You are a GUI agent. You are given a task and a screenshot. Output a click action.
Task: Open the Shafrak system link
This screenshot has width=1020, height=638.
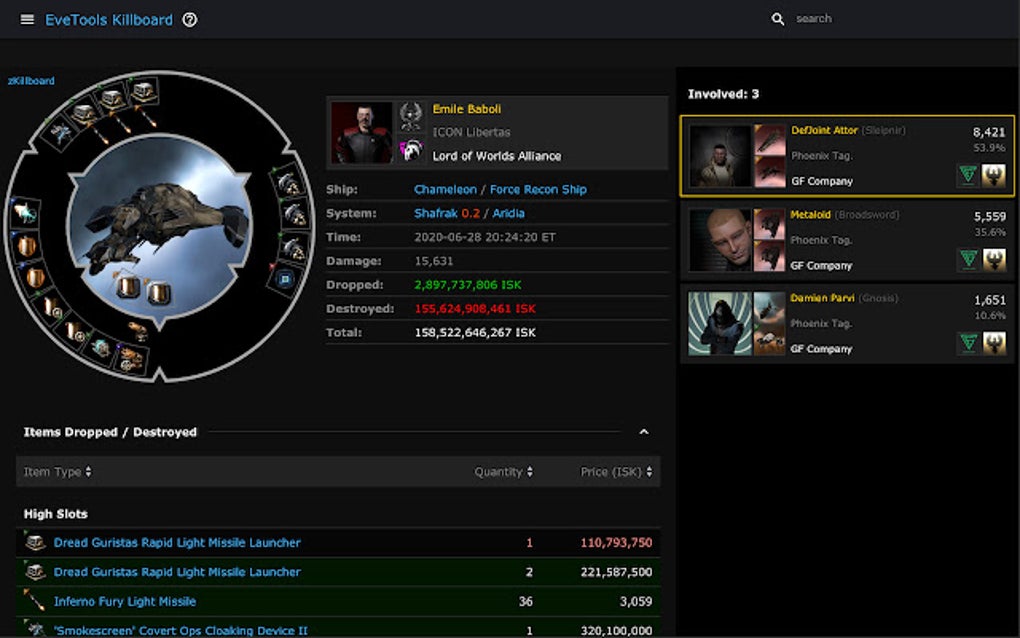[435, 213]
